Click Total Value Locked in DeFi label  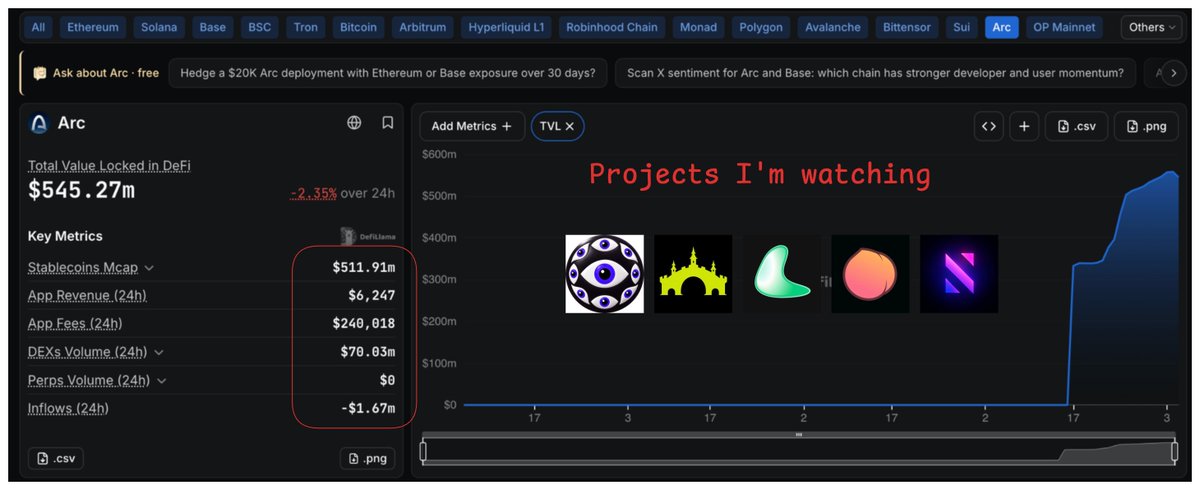point(109,166)
